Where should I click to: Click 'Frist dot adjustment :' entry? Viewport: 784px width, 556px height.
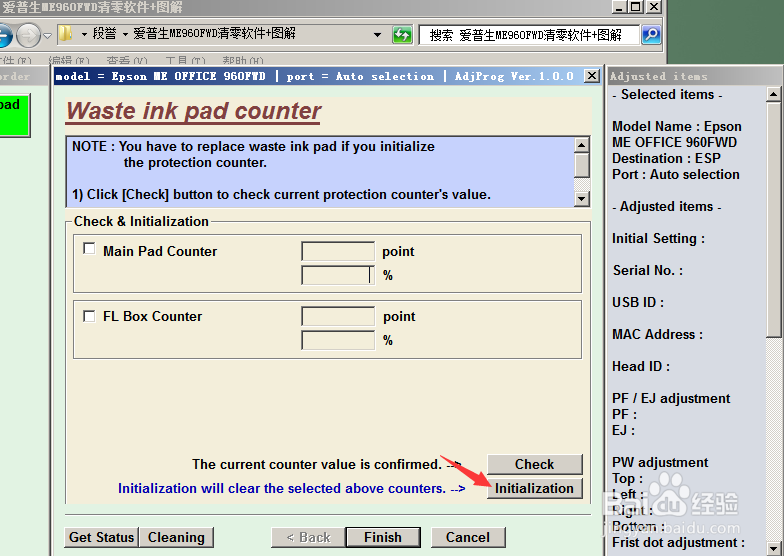click(678, 542)
